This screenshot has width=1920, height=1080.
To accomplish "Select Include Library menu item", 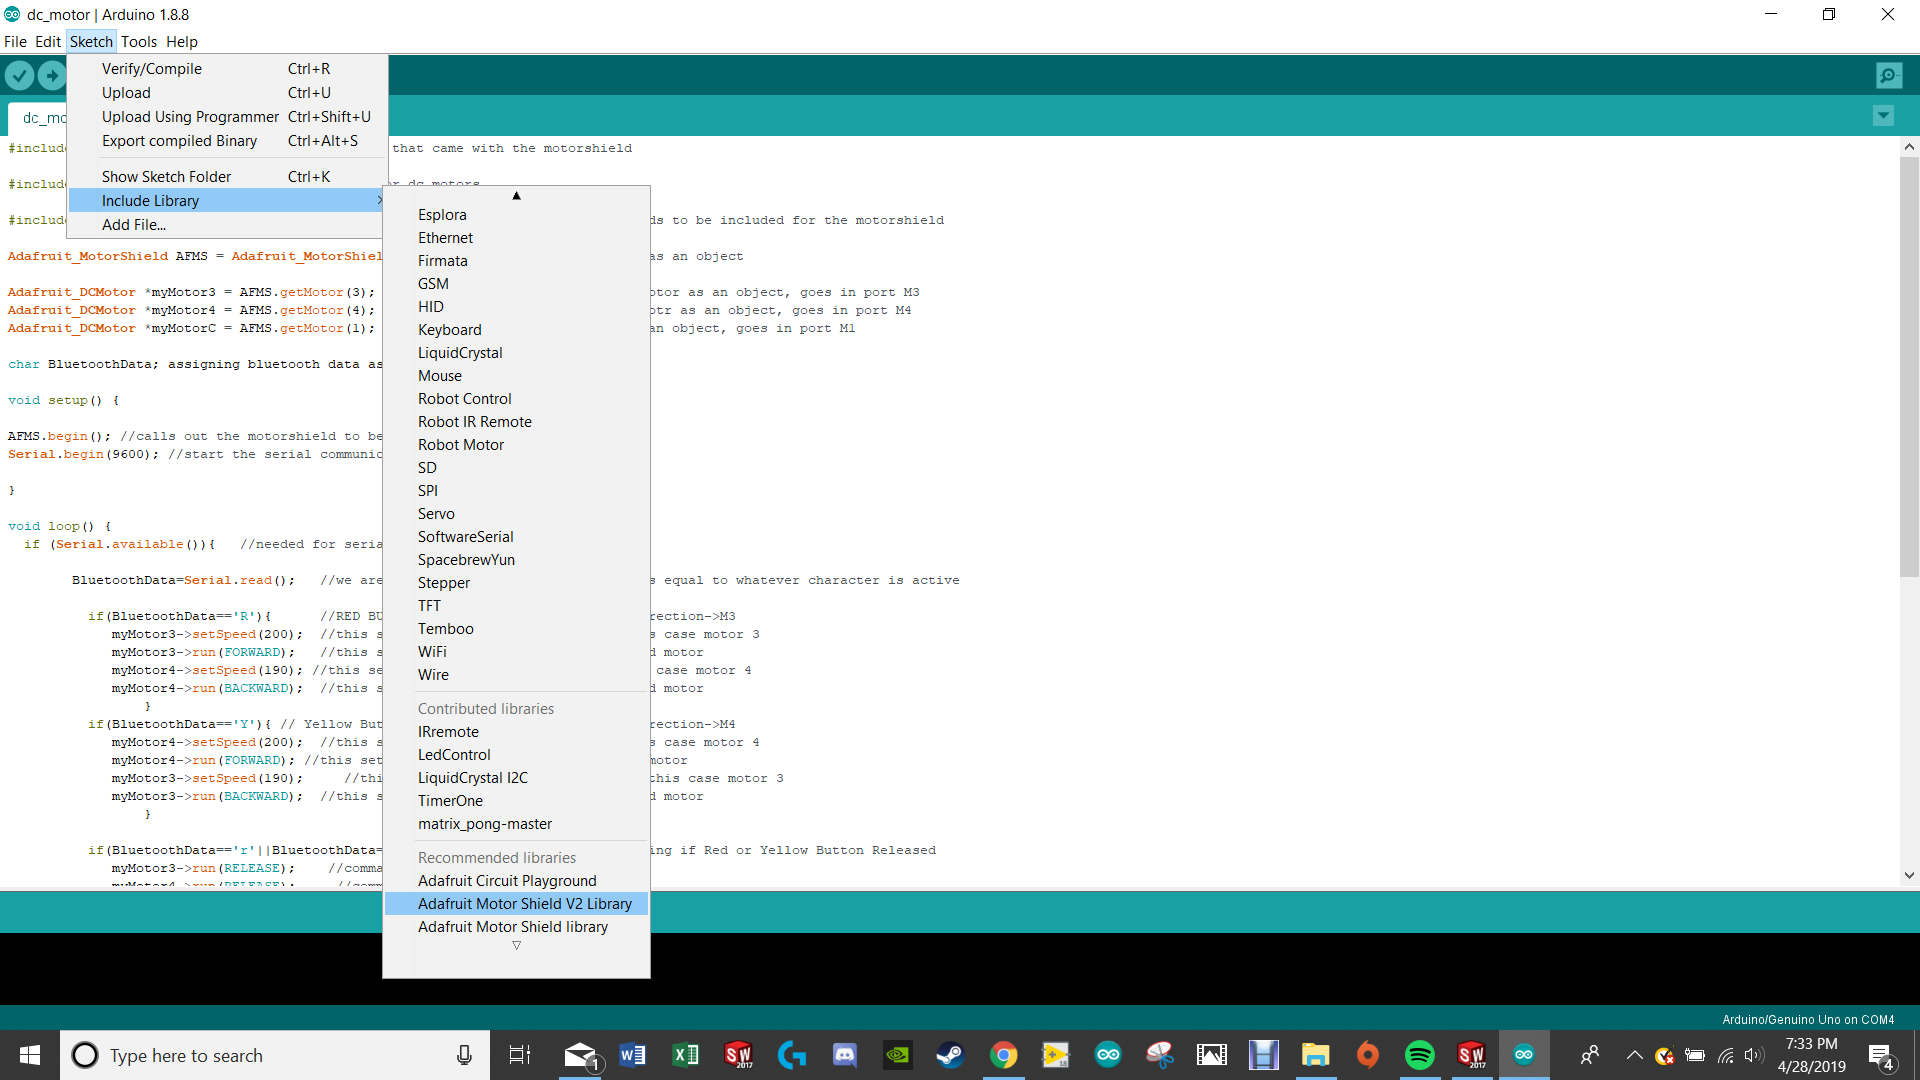I will coord(150,199).
